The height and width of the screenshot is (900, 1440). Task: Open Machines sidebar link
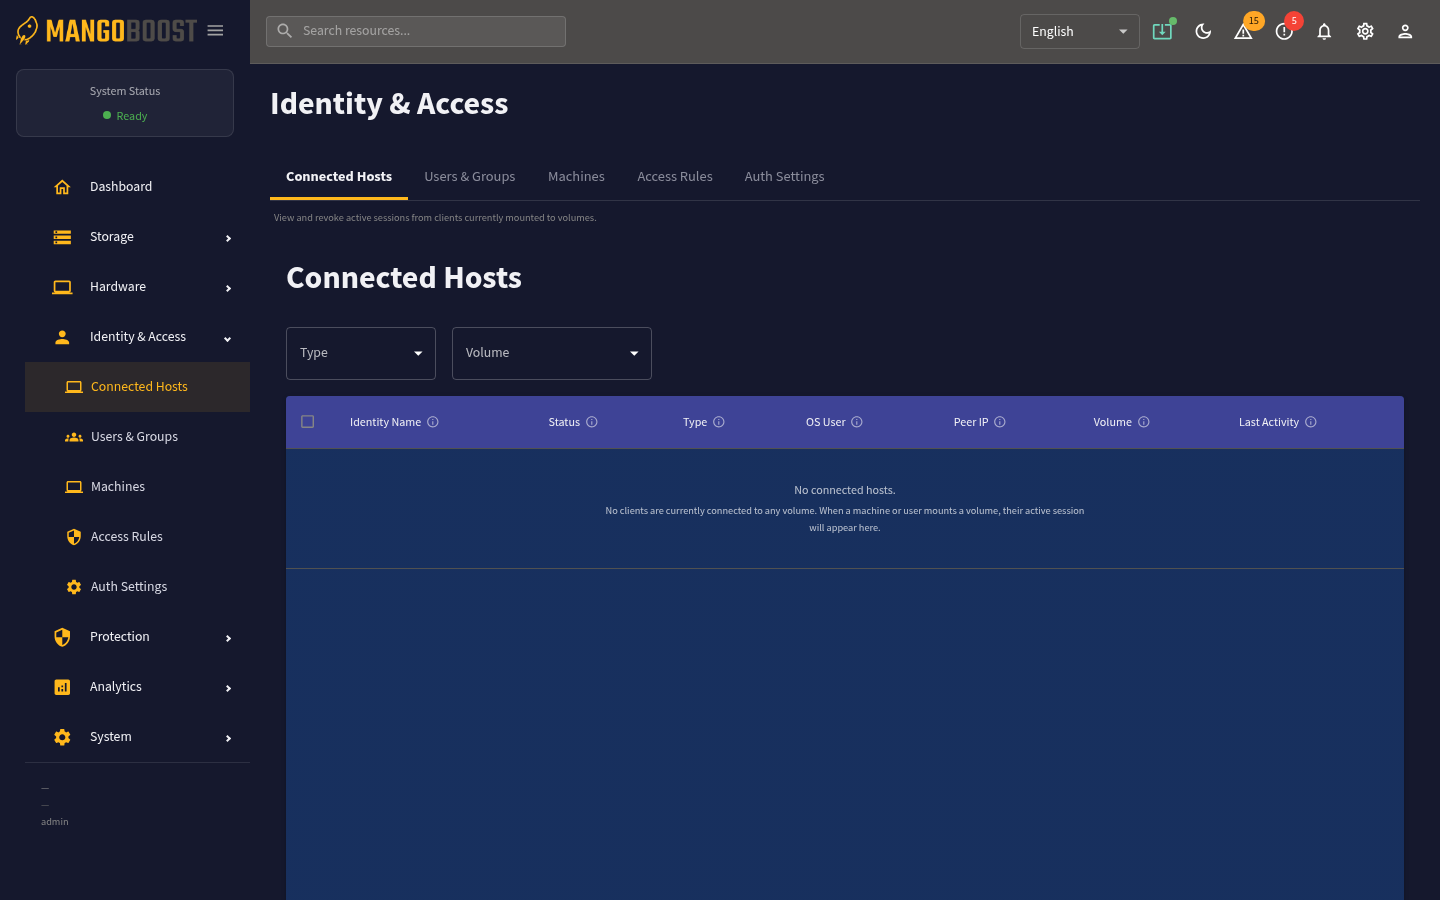137,487
